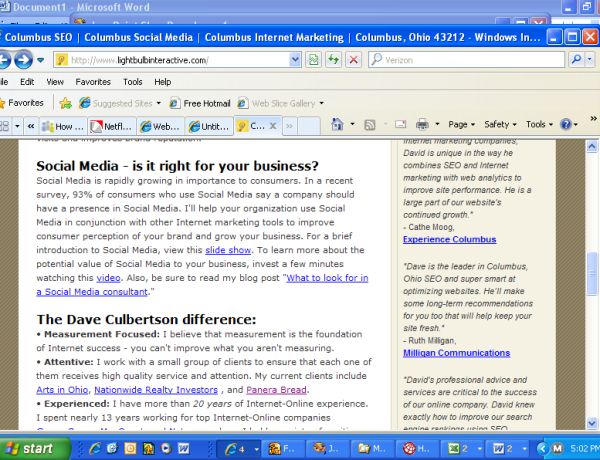Click the page scrollbar up arrow
600x460 pixels.
point(592,146)
